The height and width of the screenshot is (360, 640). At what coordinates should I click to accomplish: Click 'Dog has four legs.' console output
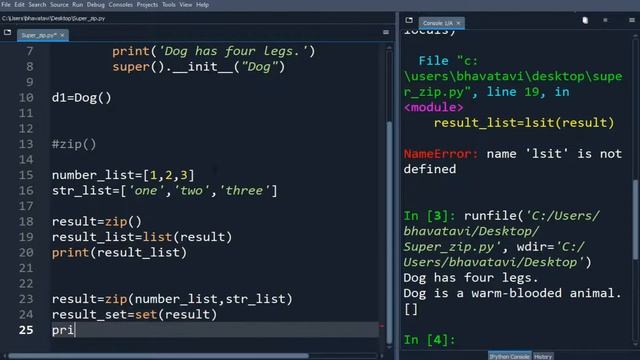pyautogui.click(x=471, y=278)
